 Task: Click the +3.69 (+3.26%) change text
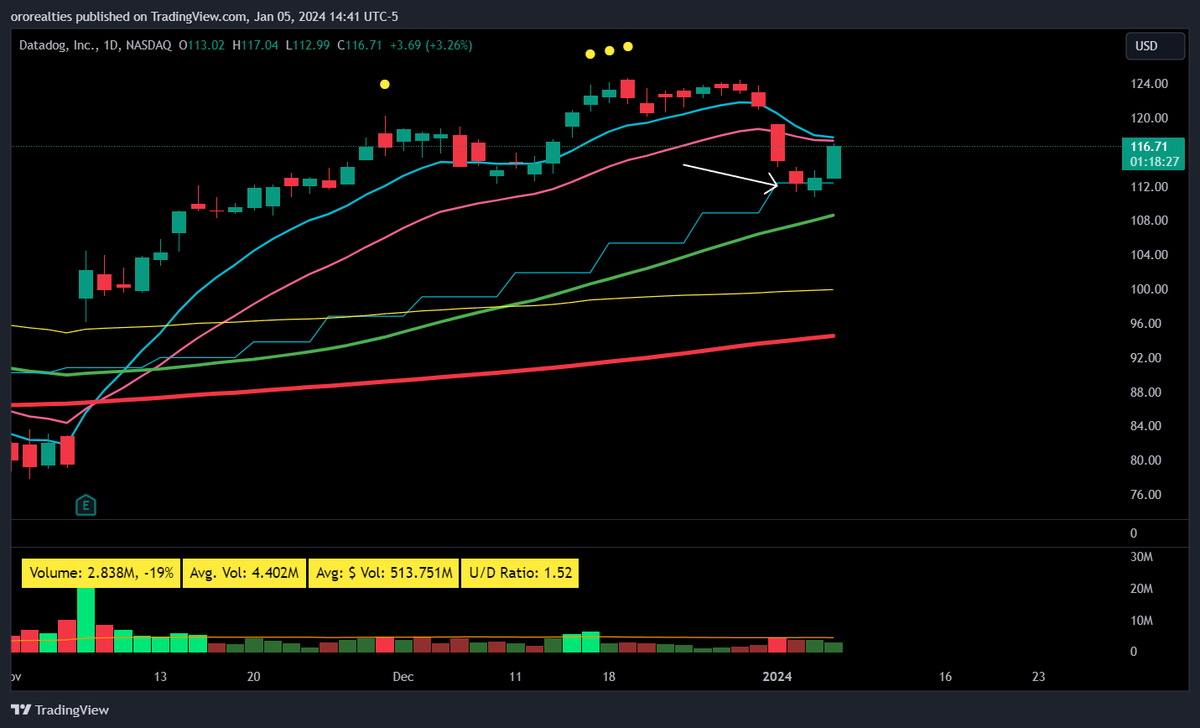(430, 45)
